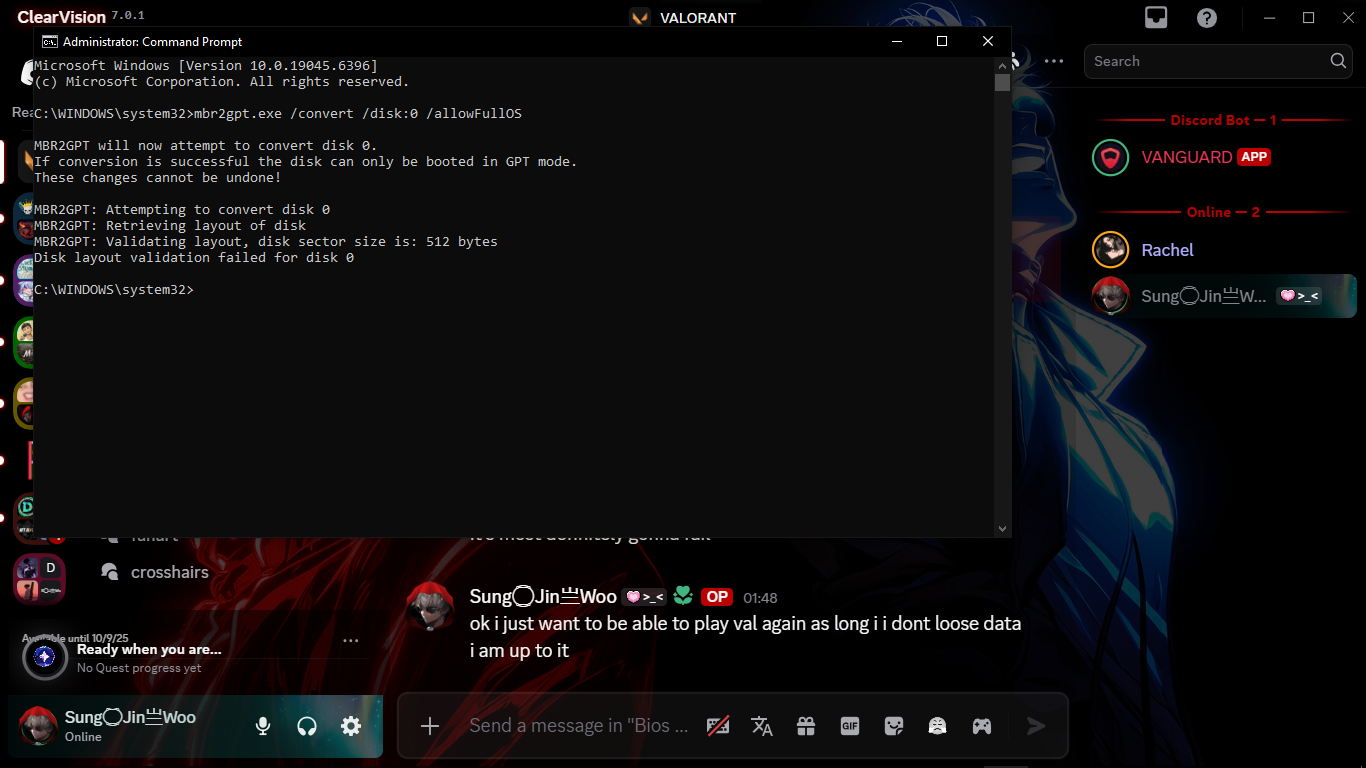
Task: Click Command Prompt scrollbar down arrow
Action: [x=1002, y=529]
